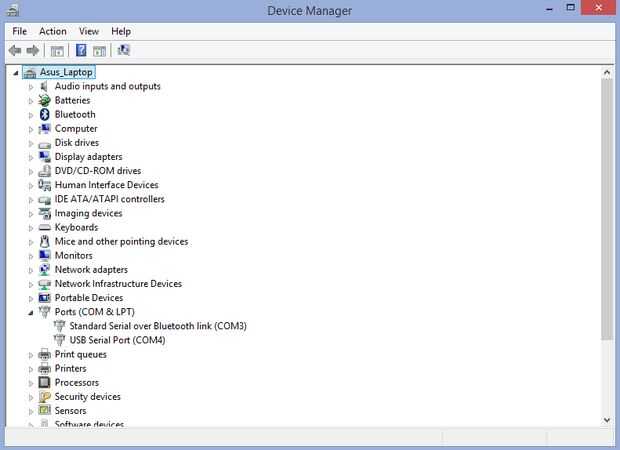Click the icon beside Standard Serial over Bluetooth link

(59, 326)
